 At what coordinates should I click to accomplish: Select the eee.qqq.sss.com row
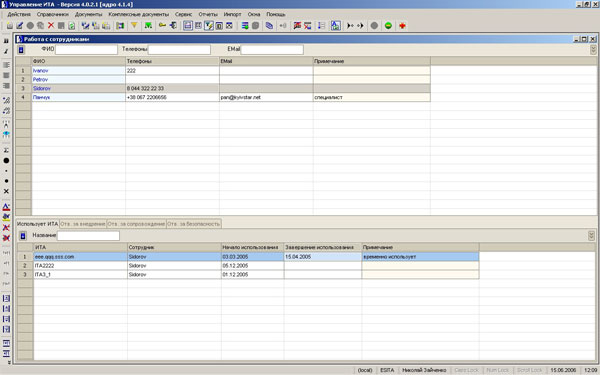pyautogui.click(x=248, y=257)
